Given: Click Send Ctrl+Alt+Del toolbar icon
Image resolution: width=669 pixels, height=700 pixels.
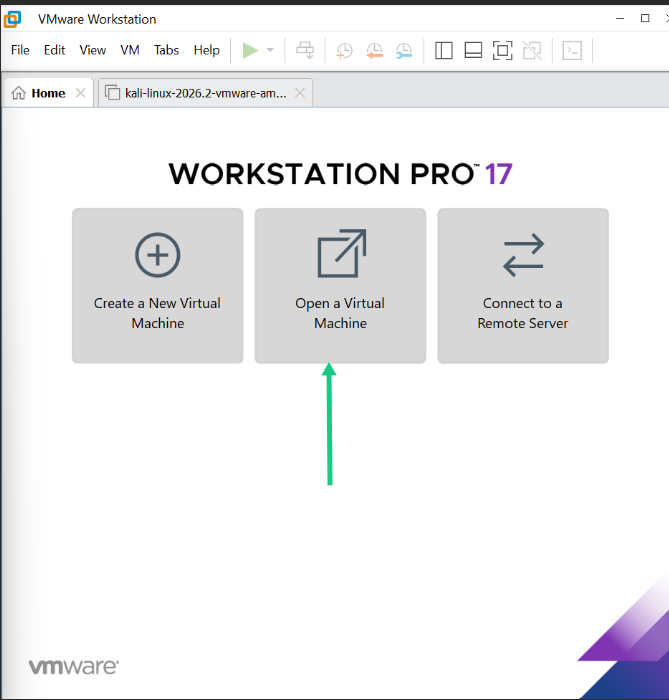Looking at the screenshot, I should [305, 50].
